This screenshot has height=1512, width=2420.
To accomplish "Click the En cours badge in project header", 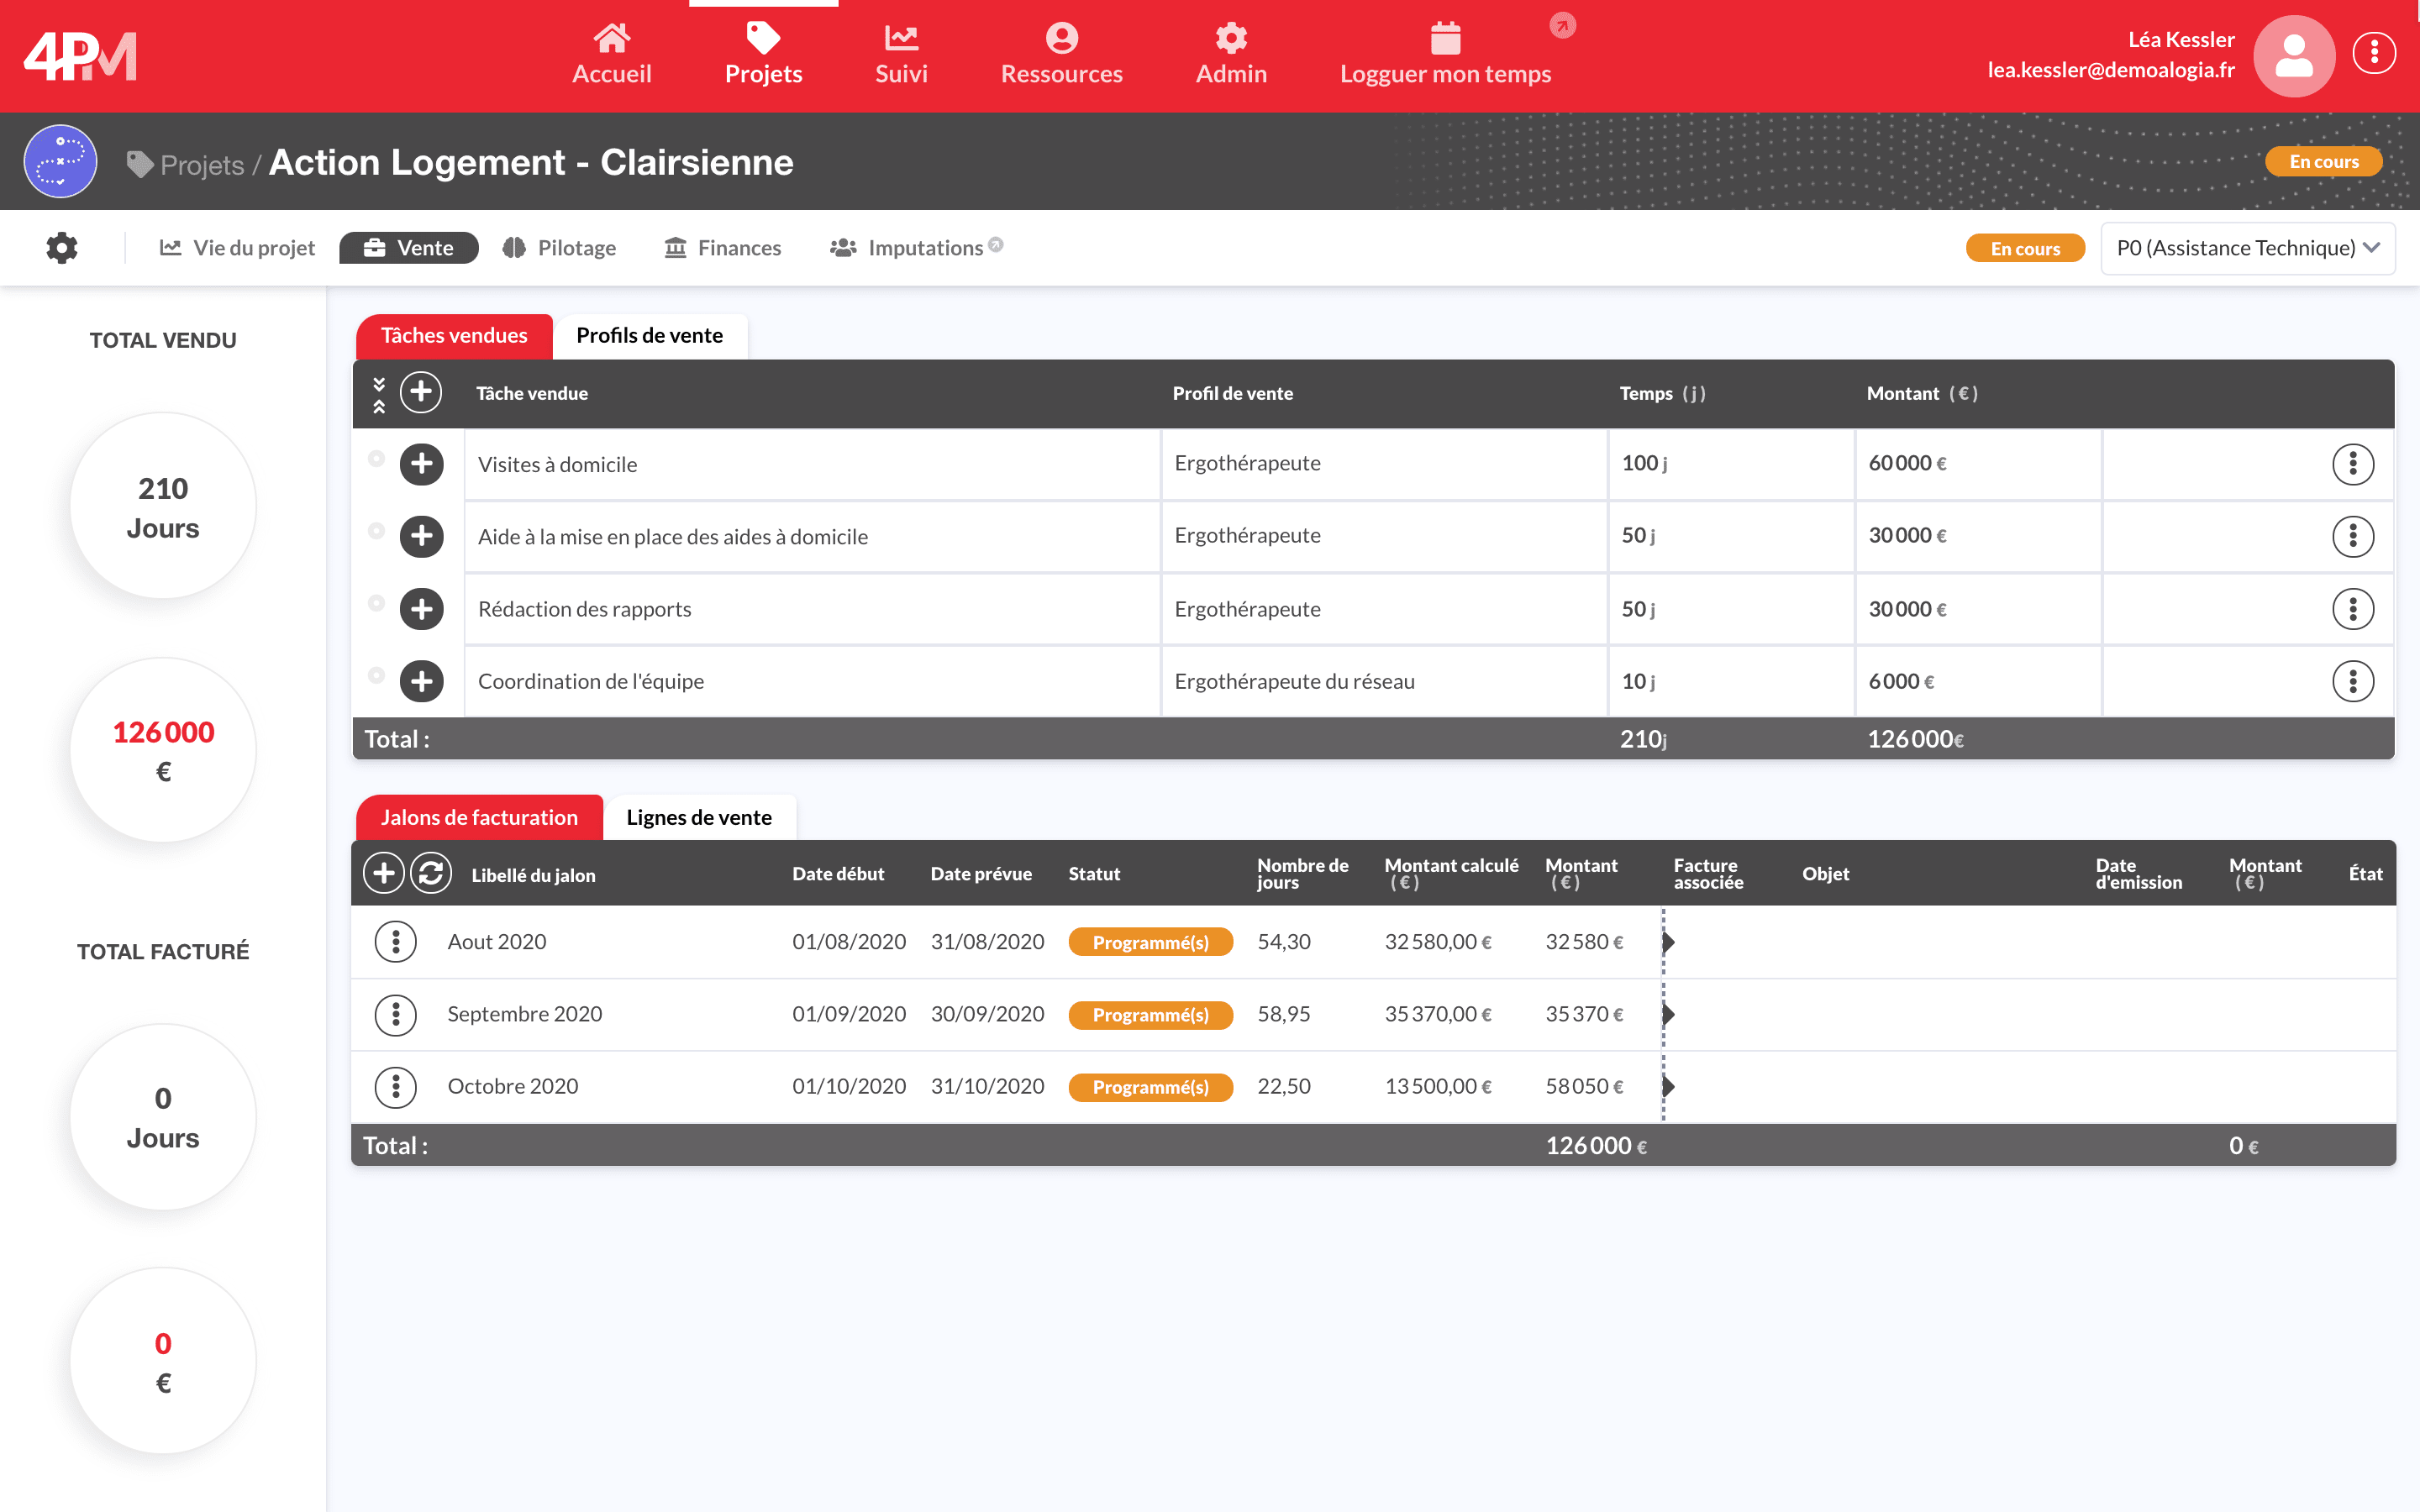I will click(2323, 162).
